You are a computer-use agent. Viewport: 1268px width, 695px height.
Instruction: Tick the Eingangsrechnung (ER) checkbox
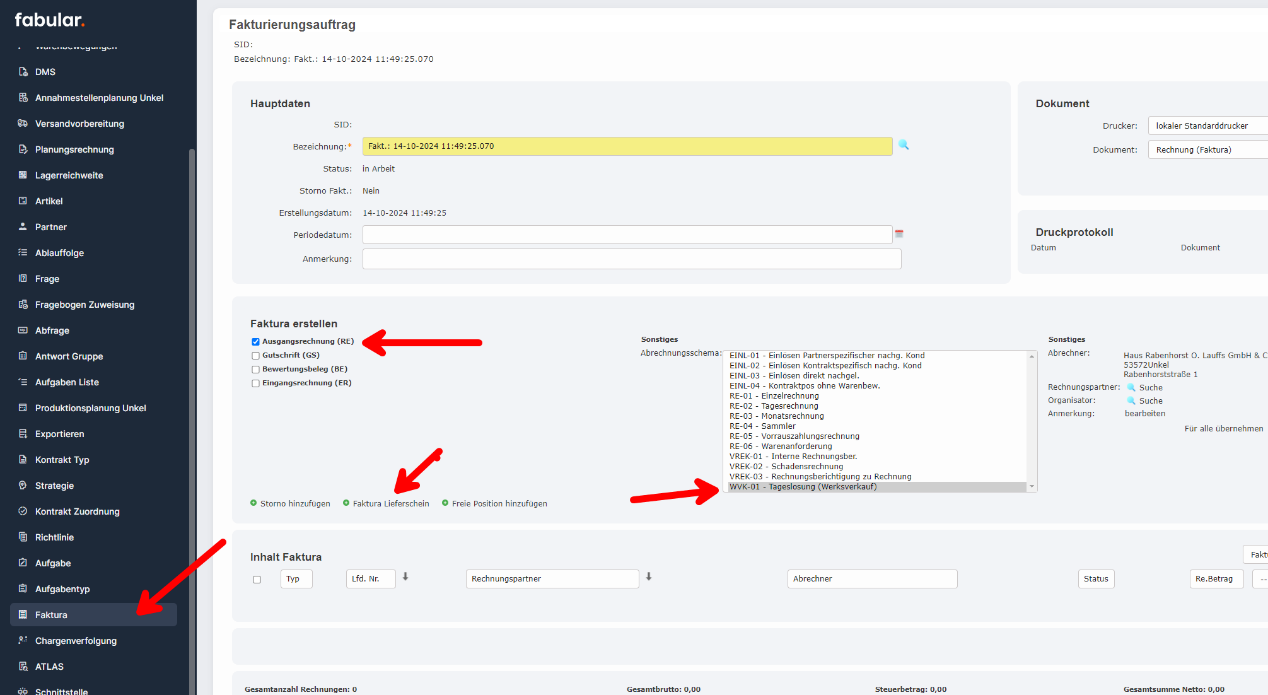256,383
